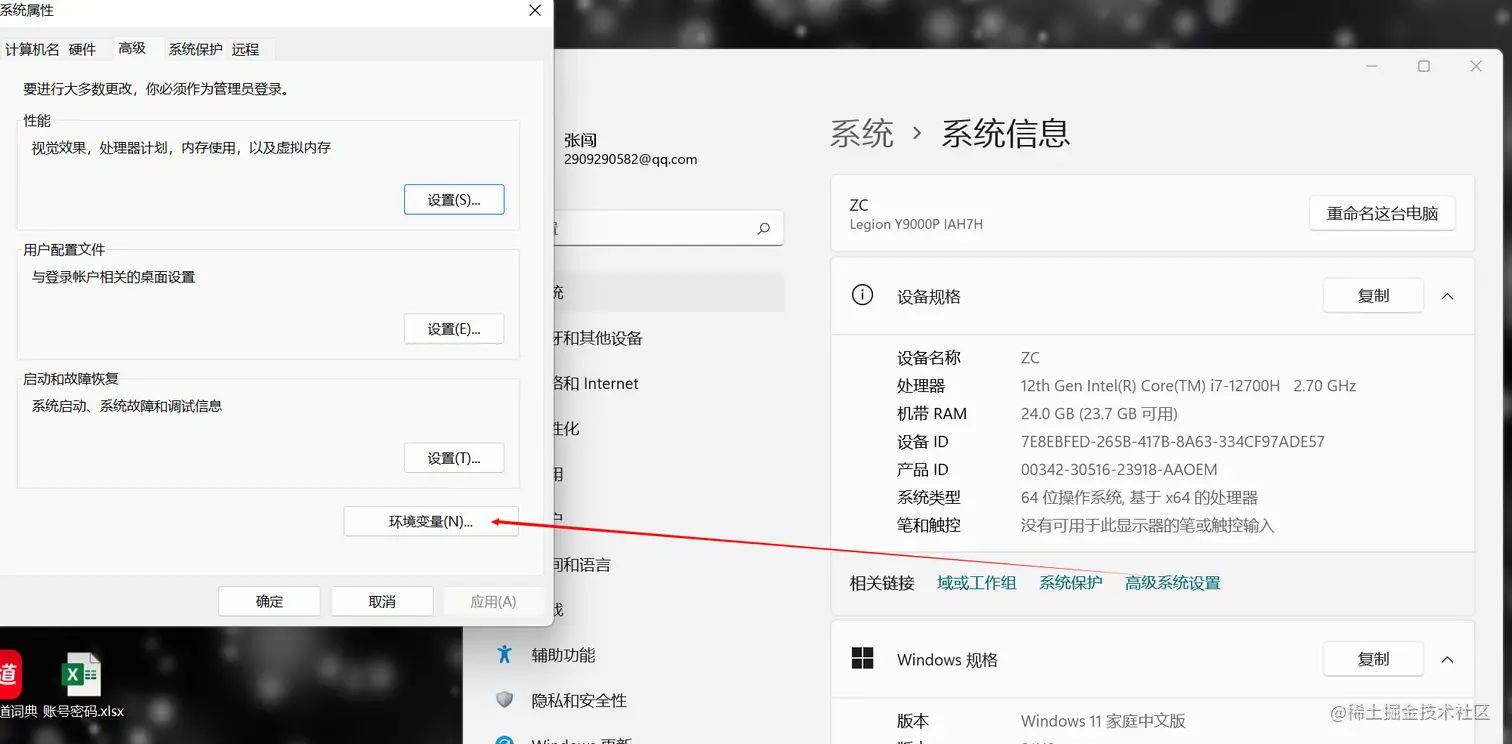Click 重命名这台电脑 button
Image resolution: width=1512 pixels, height=744 pixels.
pyautogui.click(x=1382, y=213)
